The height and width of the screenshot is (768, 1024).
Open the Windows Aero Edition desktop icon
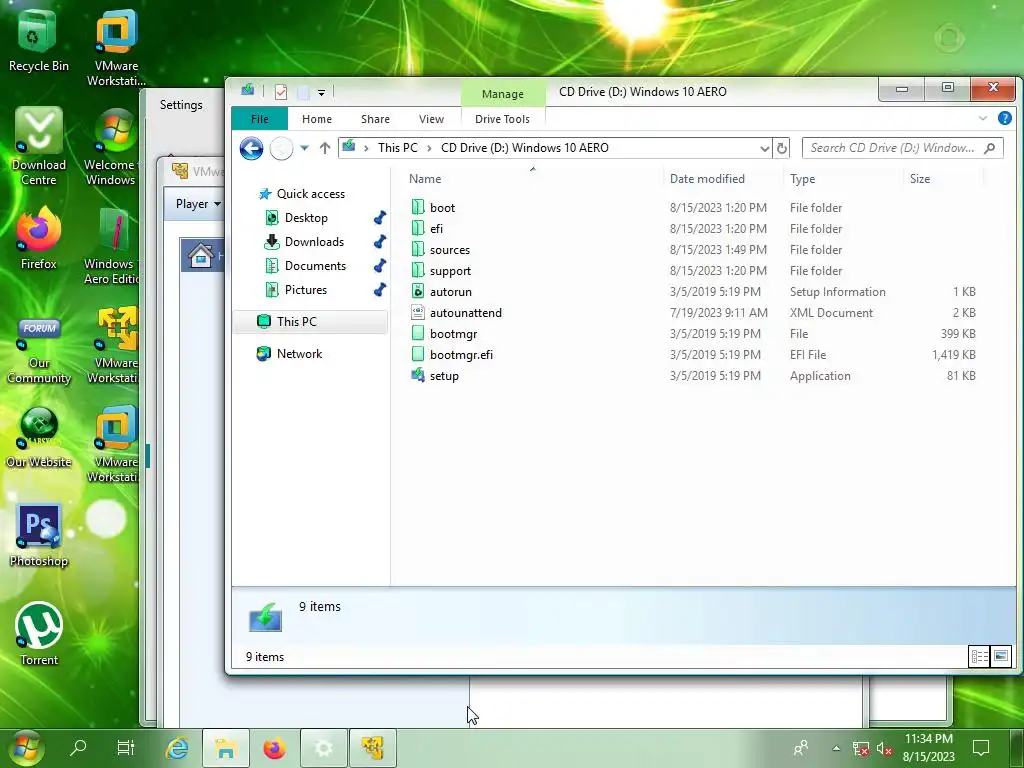[x=112, y=246]
